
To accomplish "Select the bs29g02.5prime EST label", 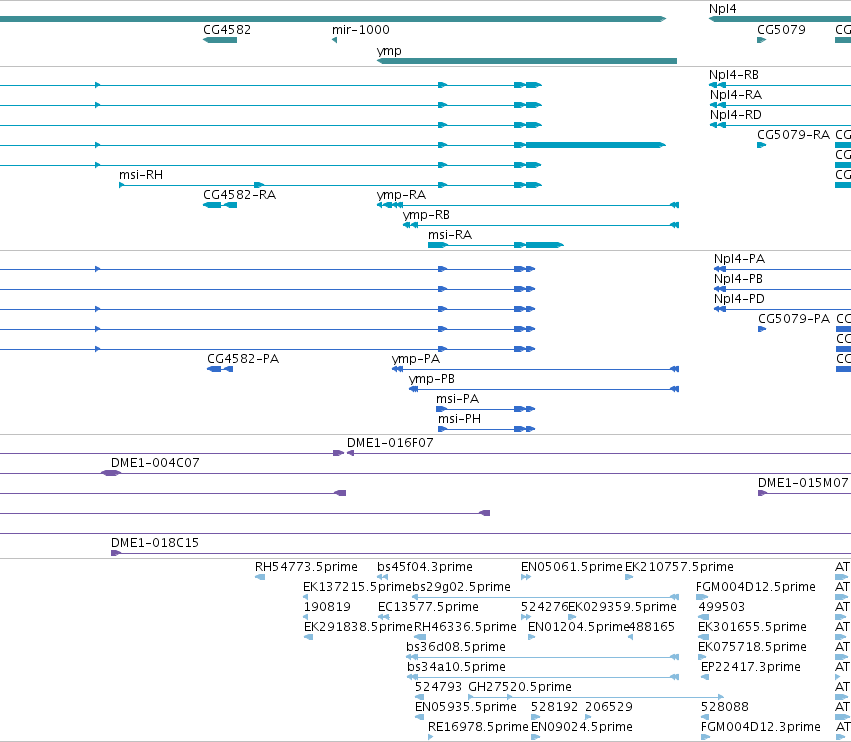I will tap(460, 587).
